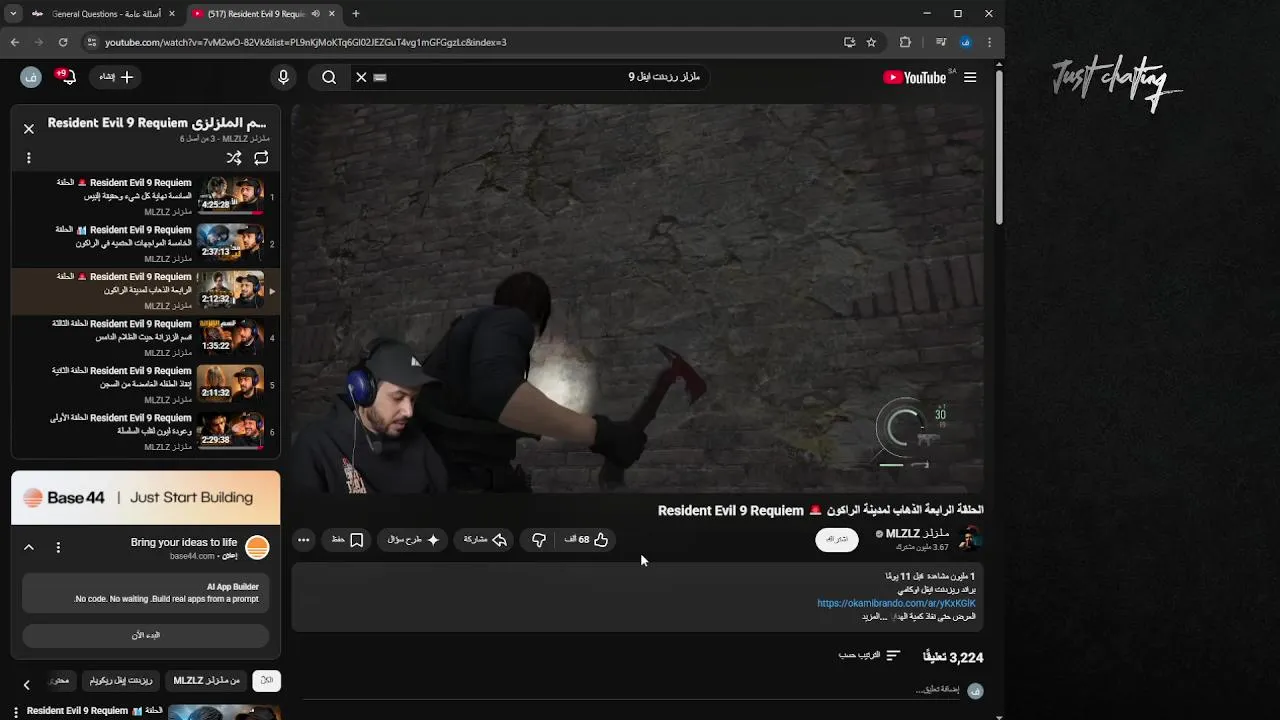Subscribe to the MLZLZ channel
This screenshot has height=720, width=1280.
click(837, 539)
